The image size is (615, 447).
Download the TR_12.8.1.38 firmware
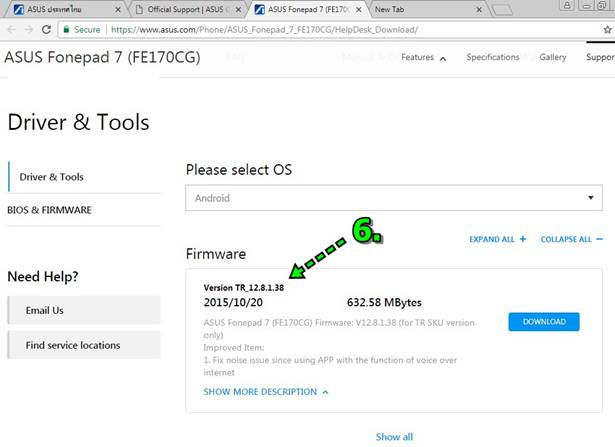click(x=544, y=322)
